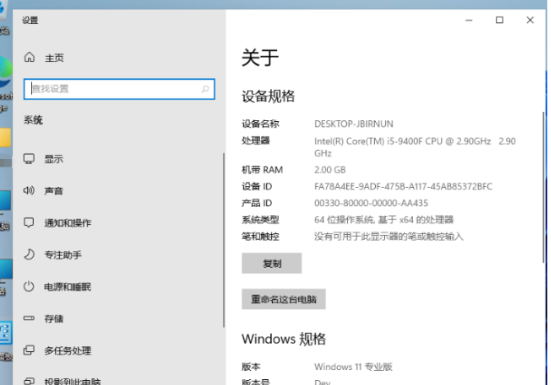Click the 存储 storage drive icon
551x385 pixels.
pos(29,318)
